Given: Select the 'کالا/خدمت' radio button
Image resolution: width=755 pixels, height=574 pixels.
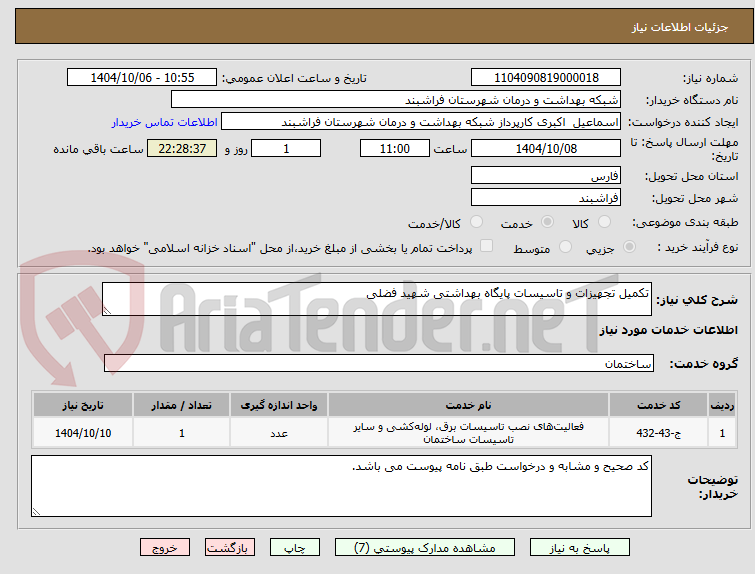Looking at the screenshot, I should click(476, 222).
